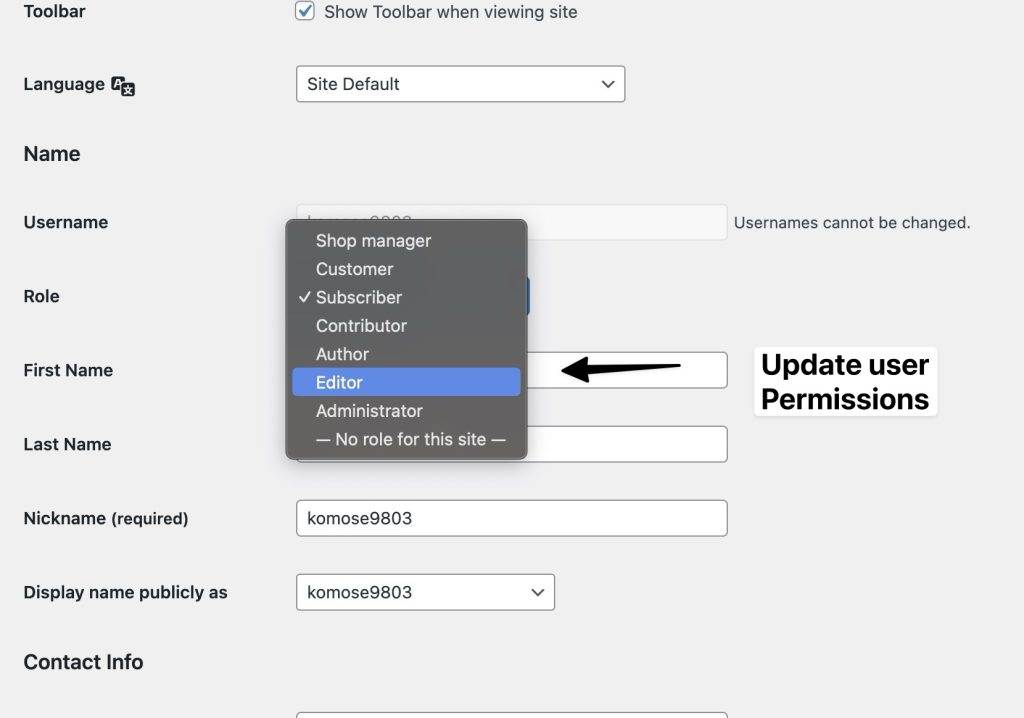Toggle the Show Toolbar when viewing site checkbox
The height and width of the screenshot is (718, 1024).
305,12
